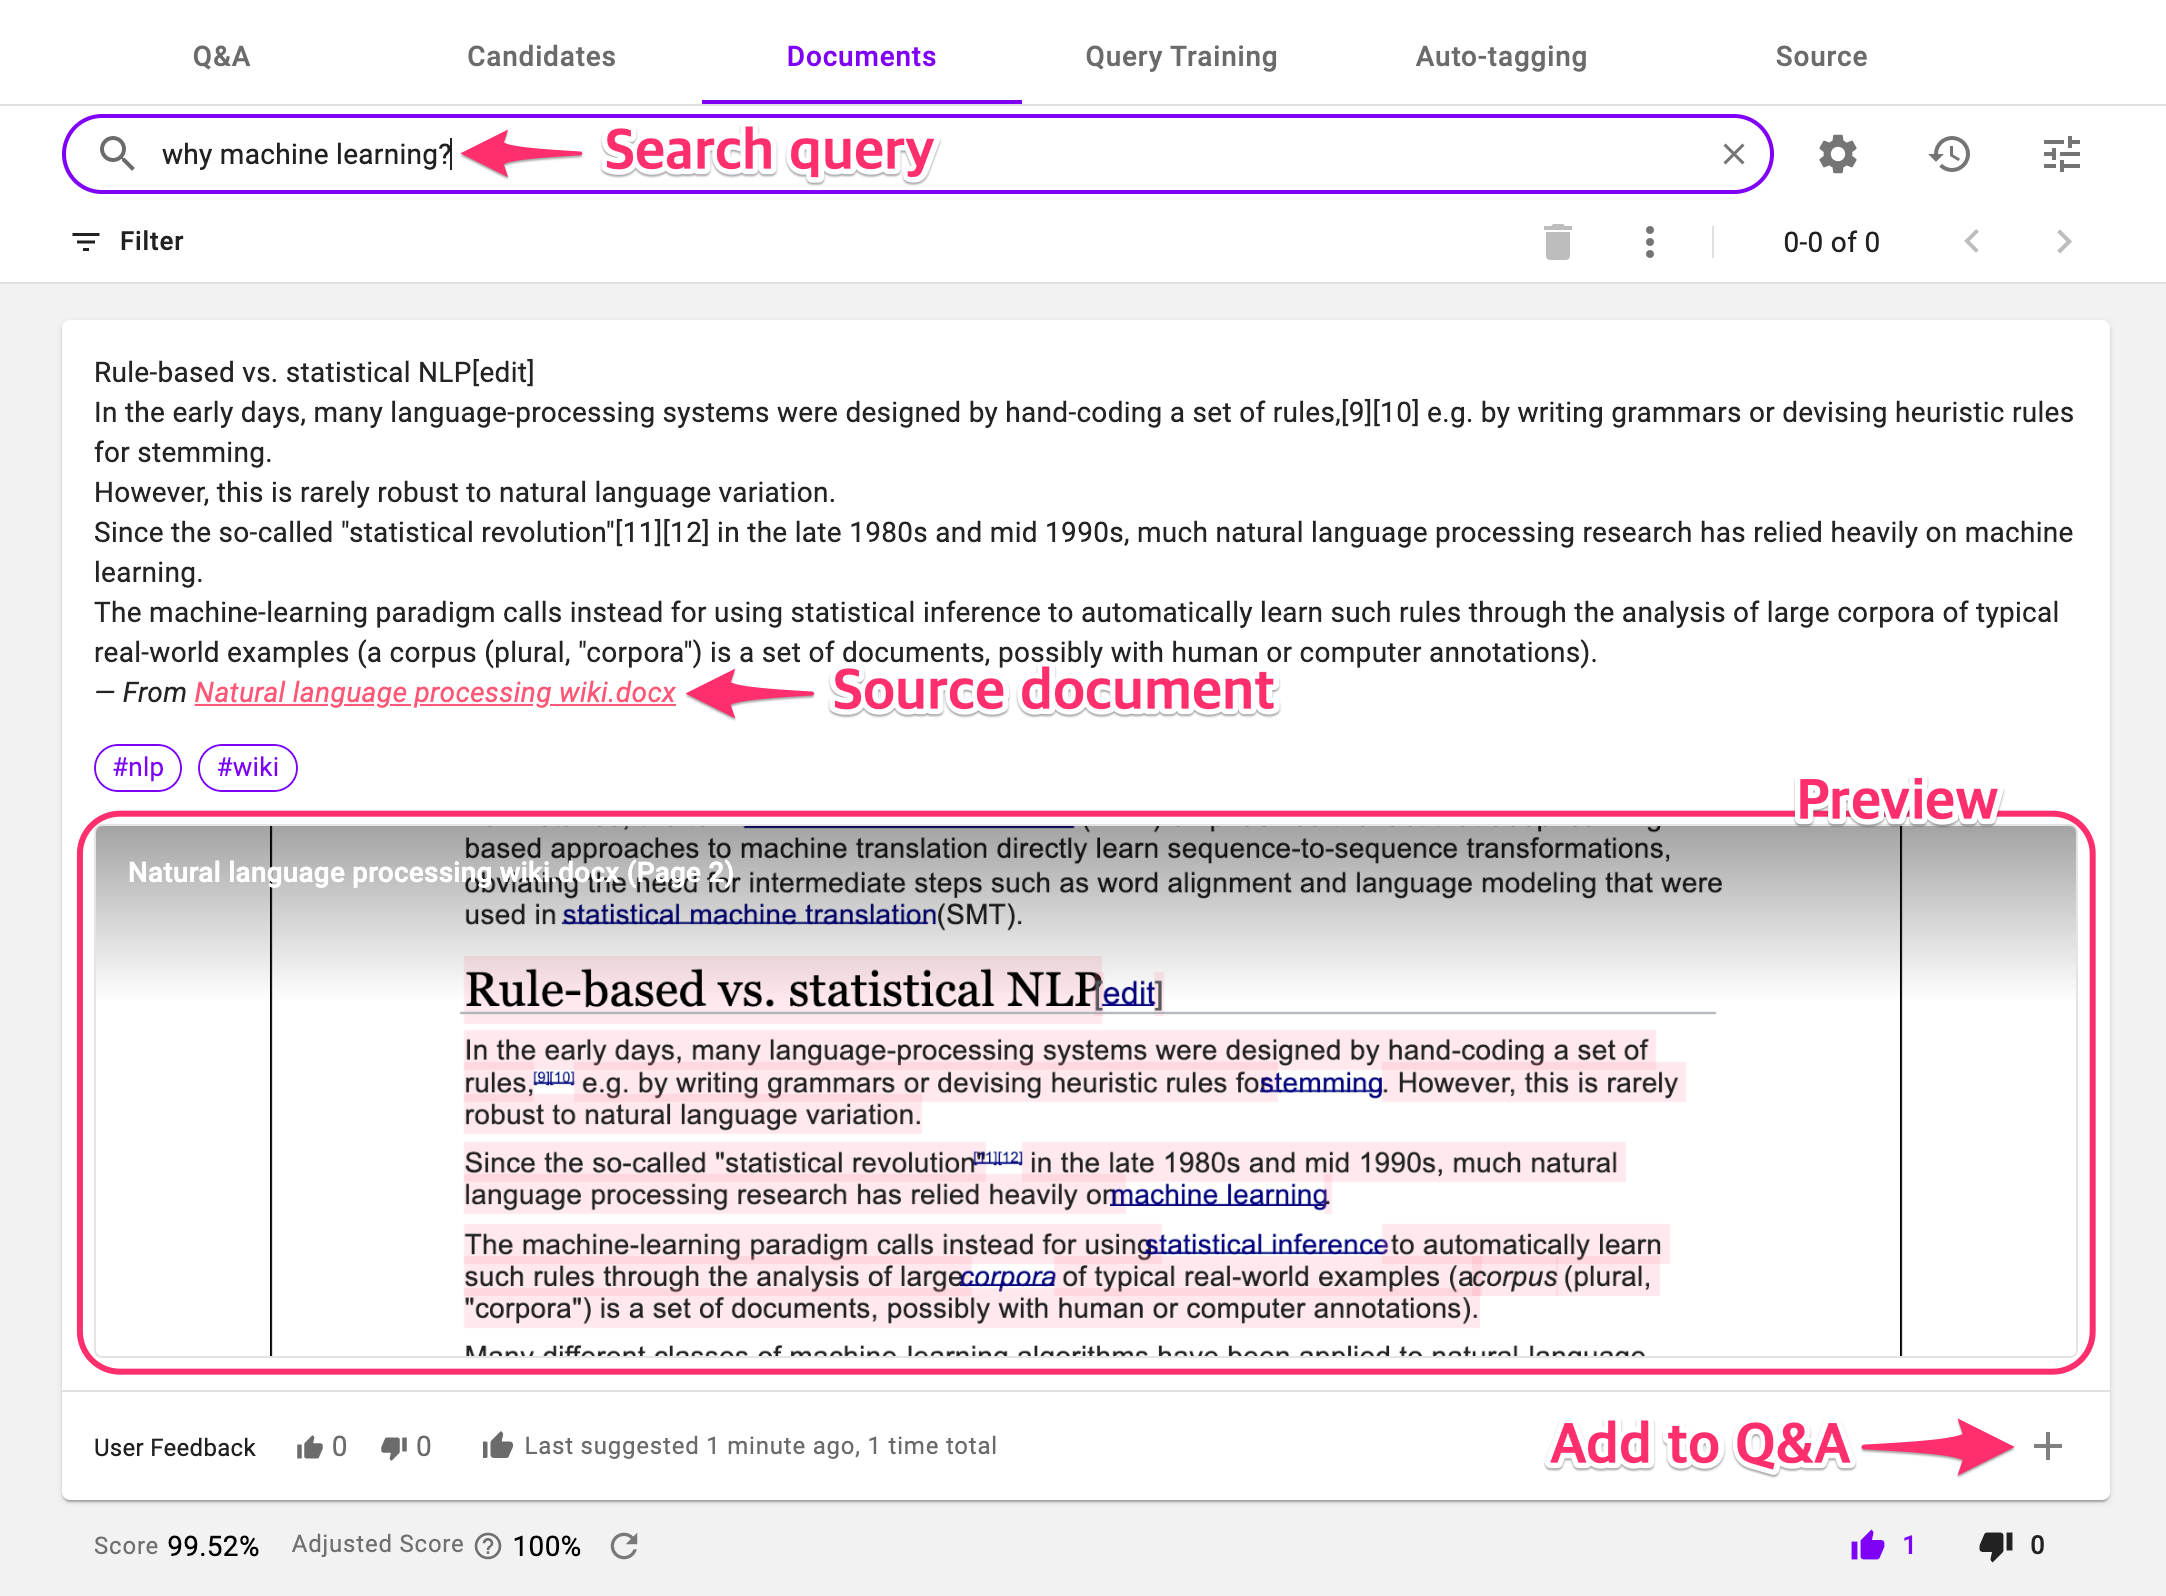This screenshot has height=1596, width=2166.
Task: Click the plus icon to add to Q&A
Action: [2047, 1446]
